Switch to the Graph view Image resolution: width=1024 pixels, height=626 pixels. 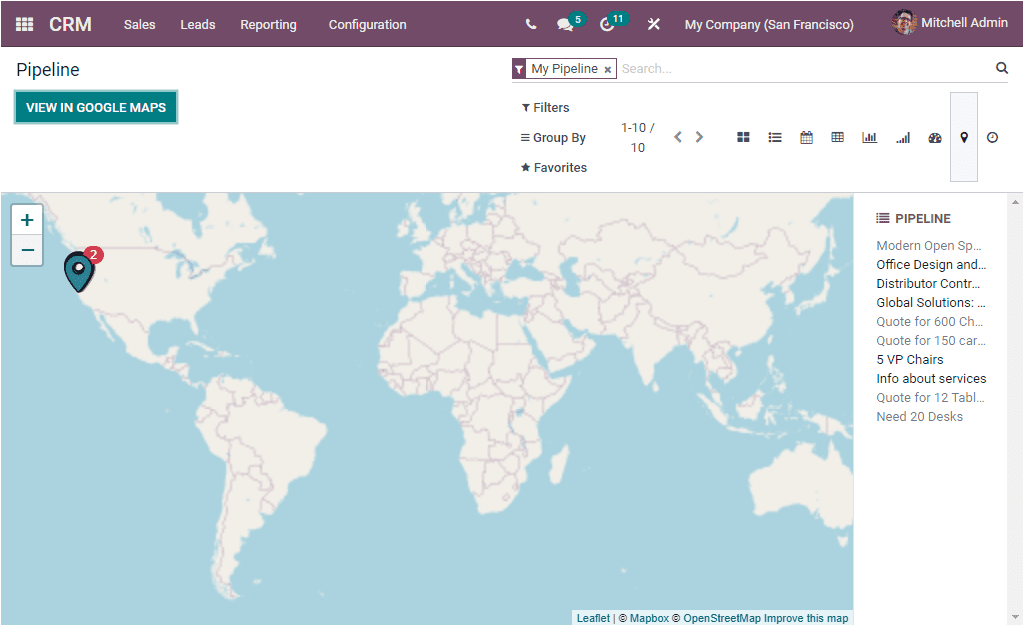click(x=869, y=137)
